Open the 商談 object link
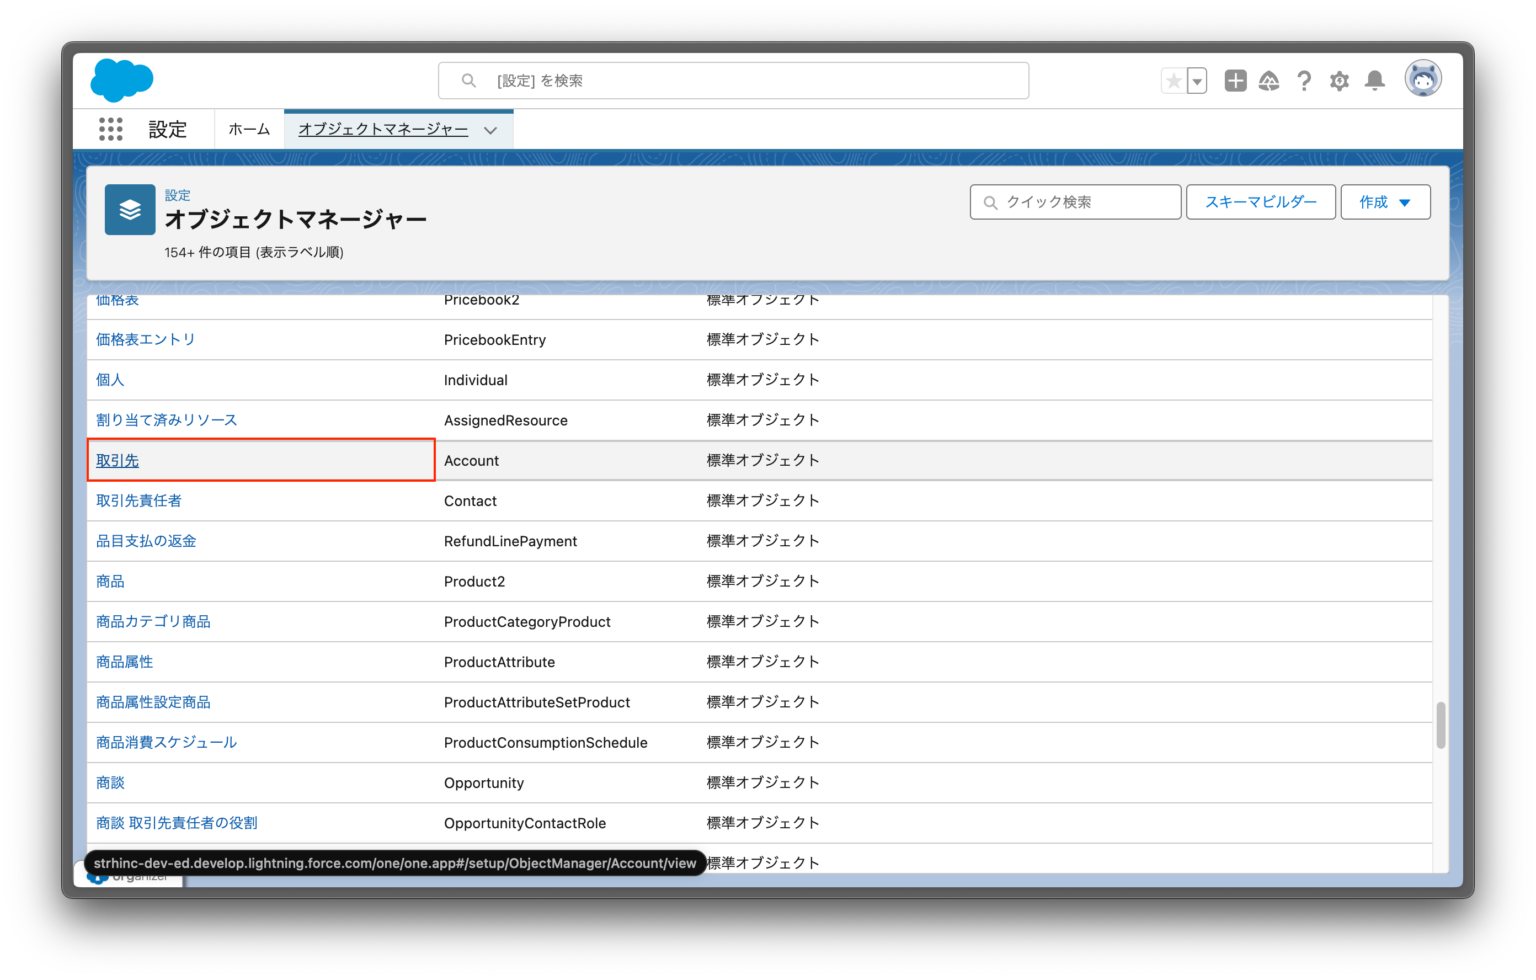1536x980 pixels. [x=110, y=783]
